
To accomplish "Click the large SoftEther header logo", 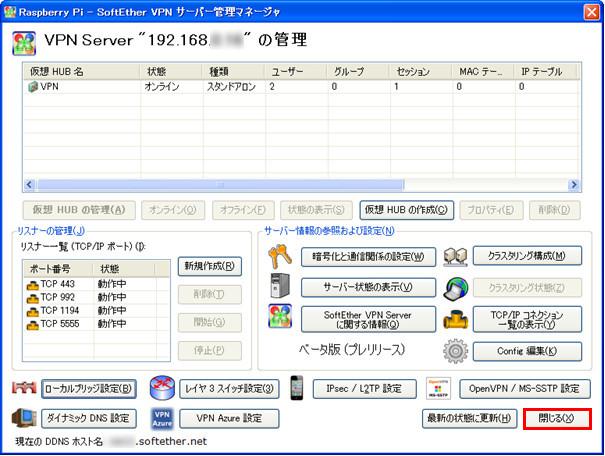I will tap(24, 43).
